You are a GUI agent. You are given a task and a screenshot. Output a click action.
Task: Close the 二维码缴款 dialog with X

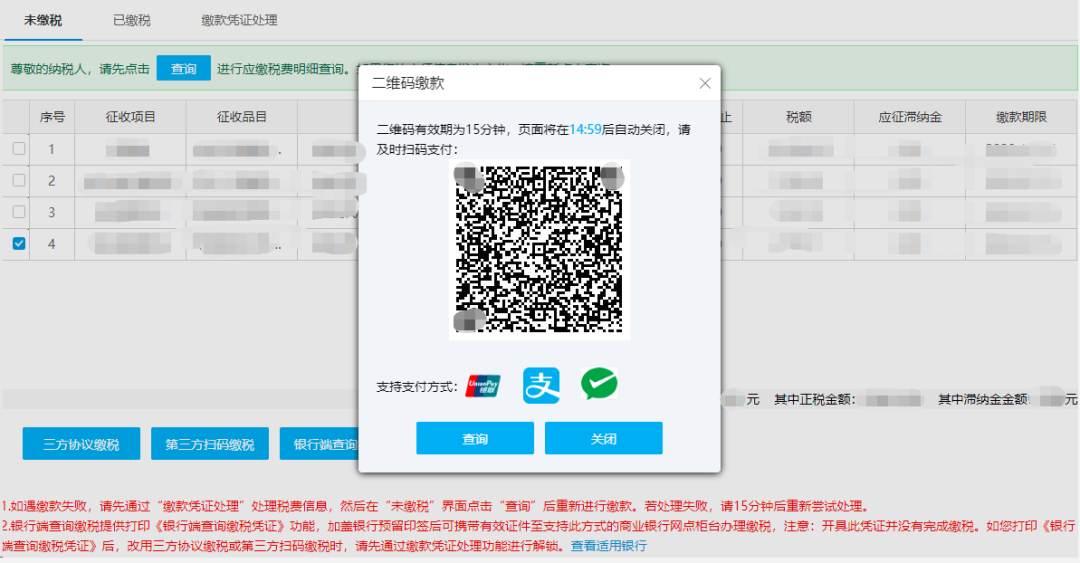(705, 83)
